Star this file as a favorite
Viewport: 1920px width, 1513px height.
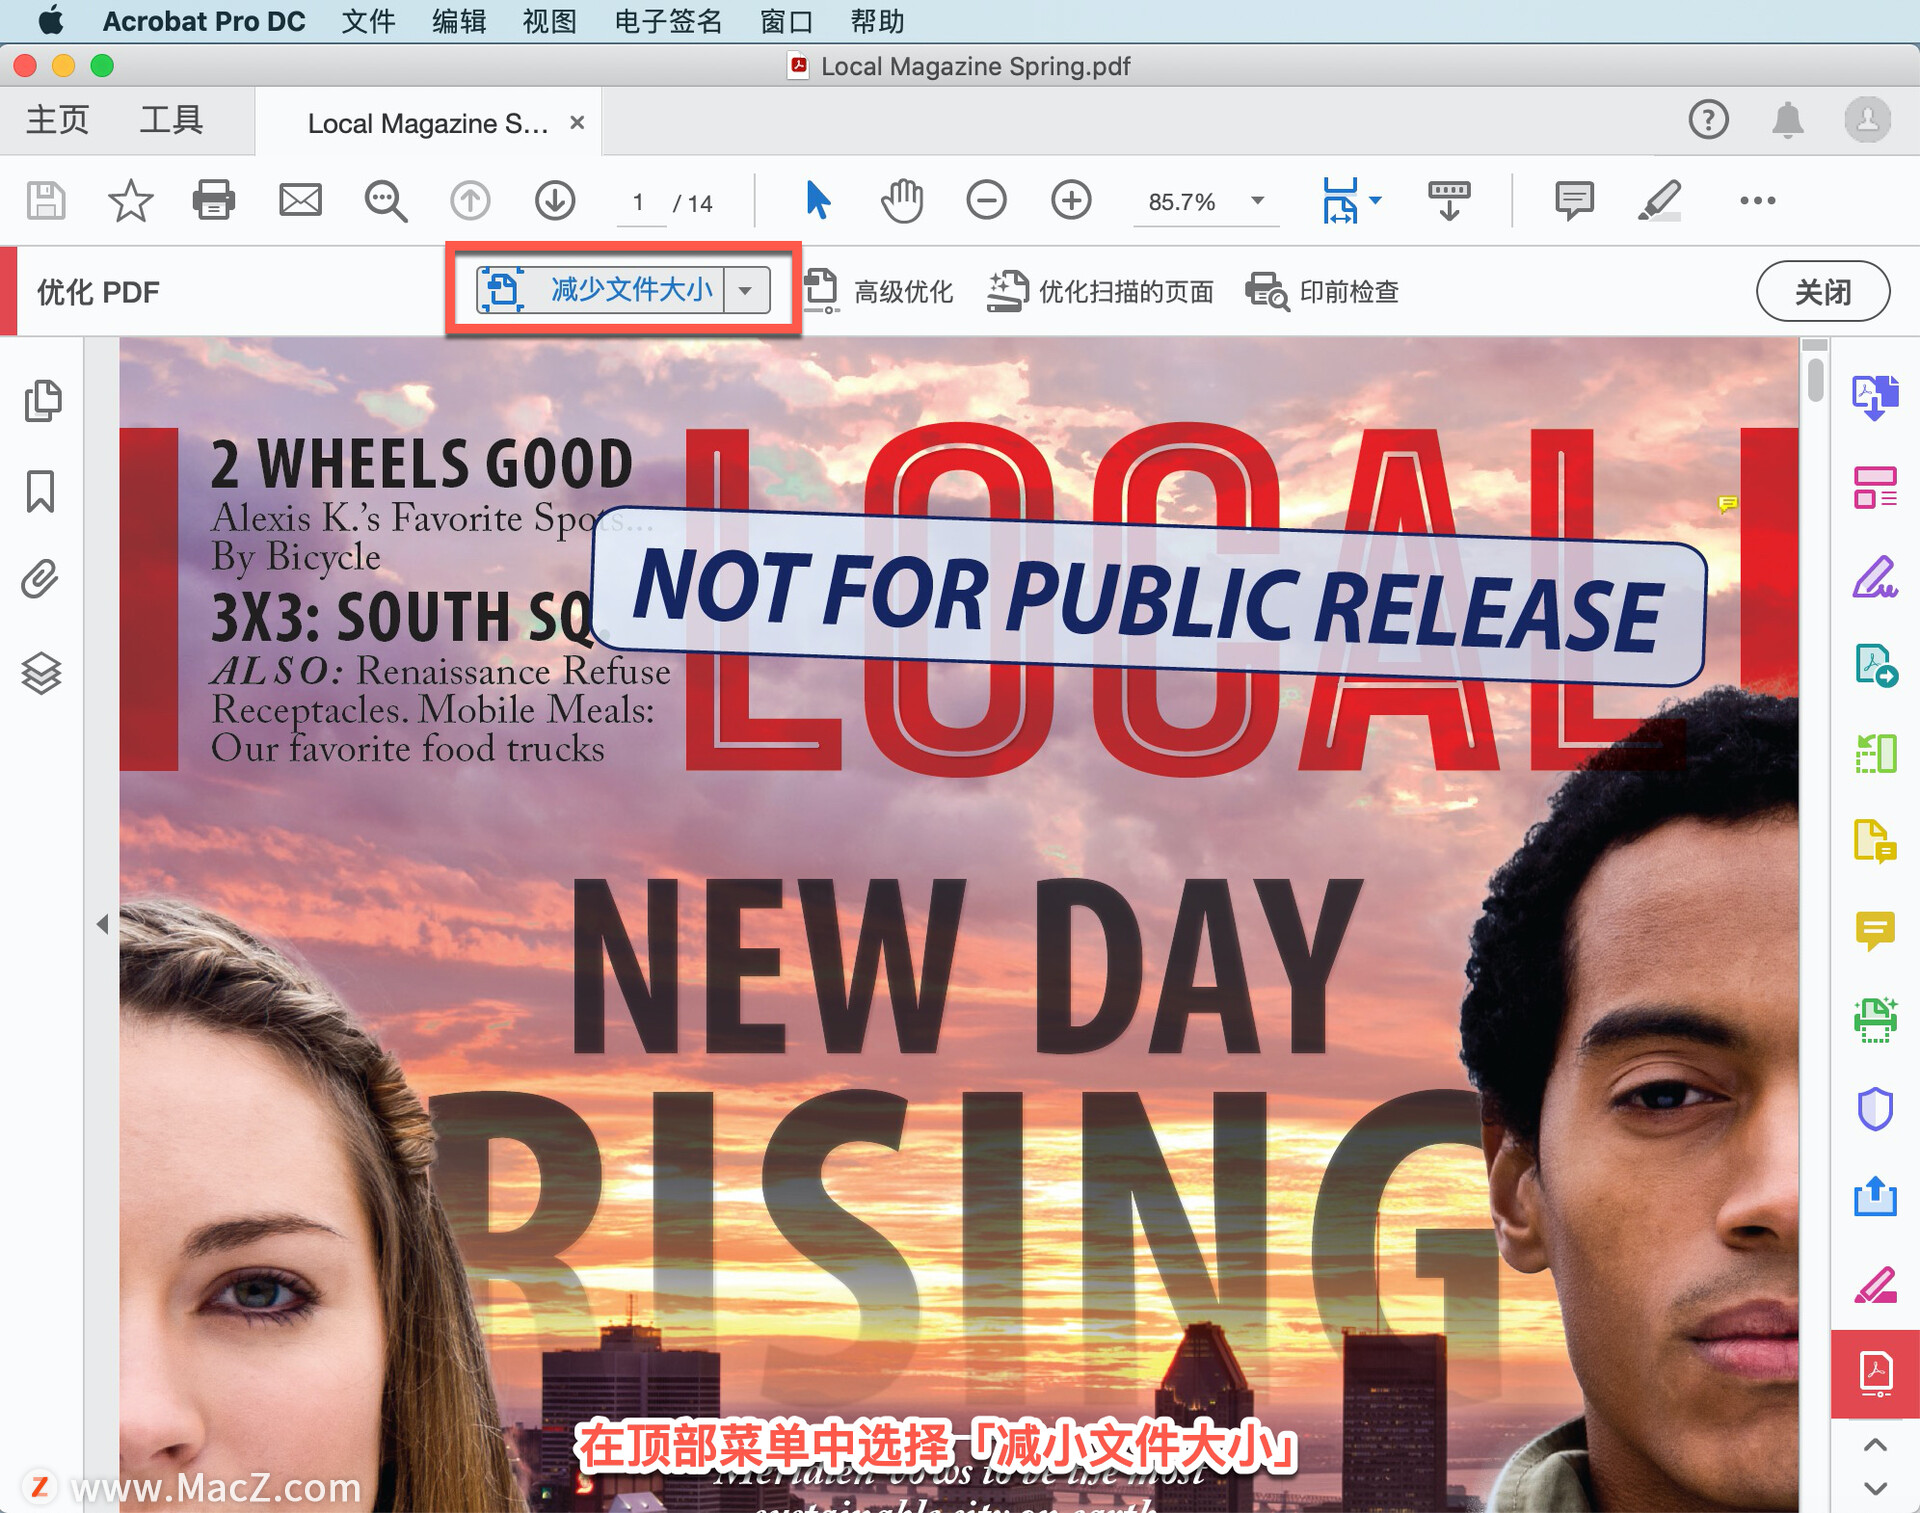point(130,201)
